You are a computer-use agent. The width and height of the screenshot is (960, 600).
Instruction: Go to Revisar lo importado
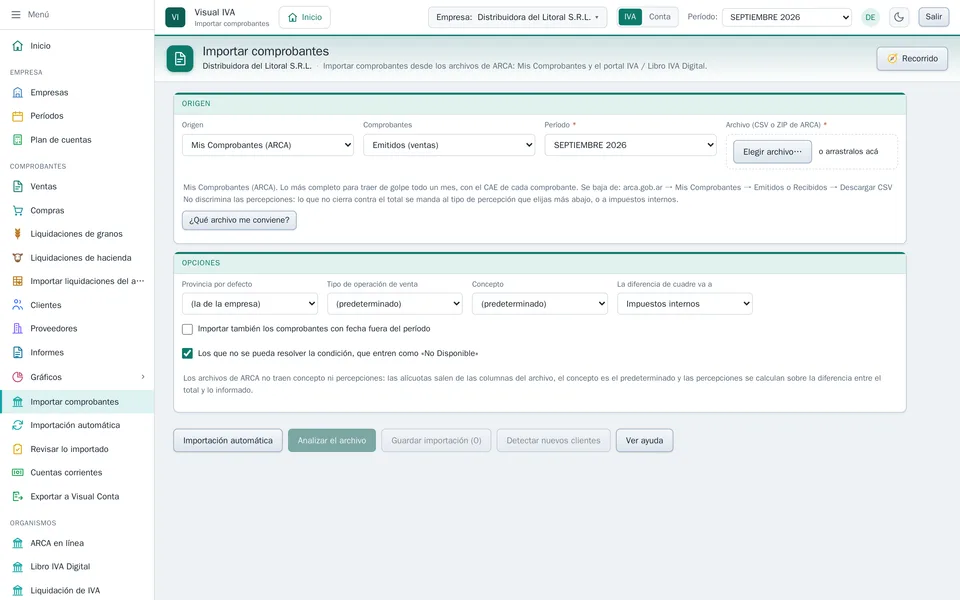pos(77,449)
